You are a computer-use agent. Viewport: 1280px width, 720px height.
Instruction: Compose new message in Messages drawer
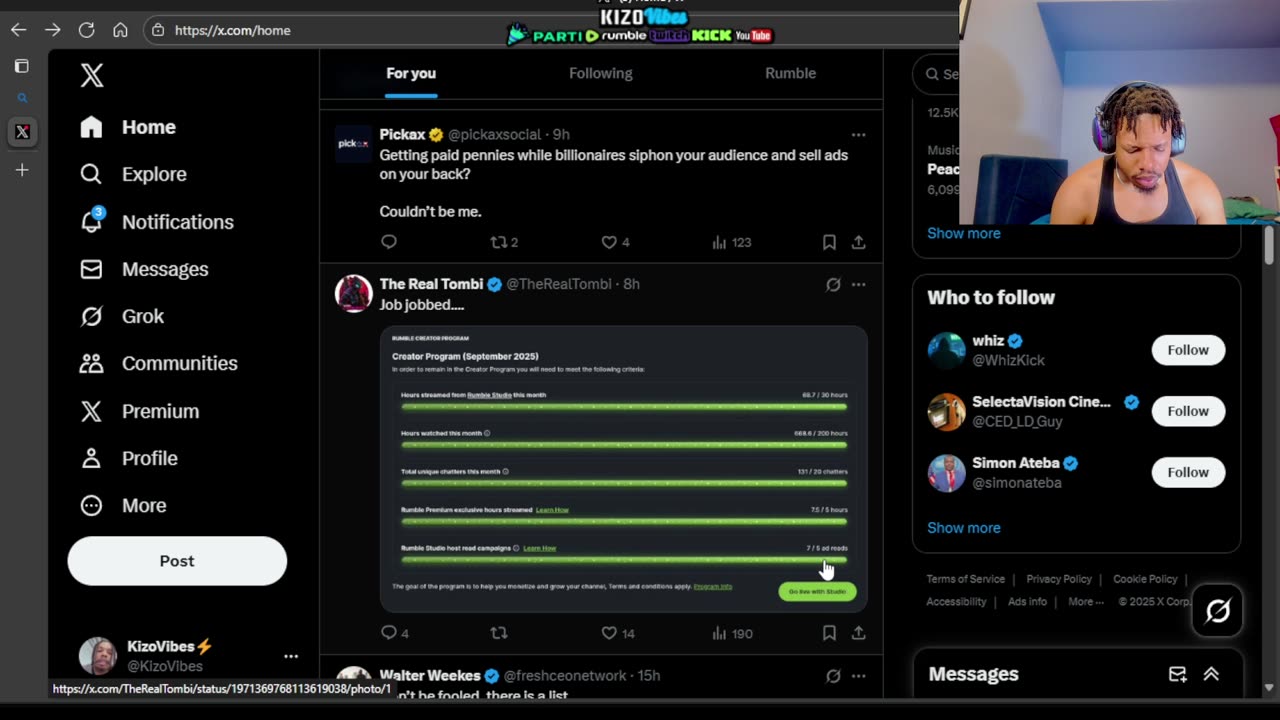(1177, 674)
